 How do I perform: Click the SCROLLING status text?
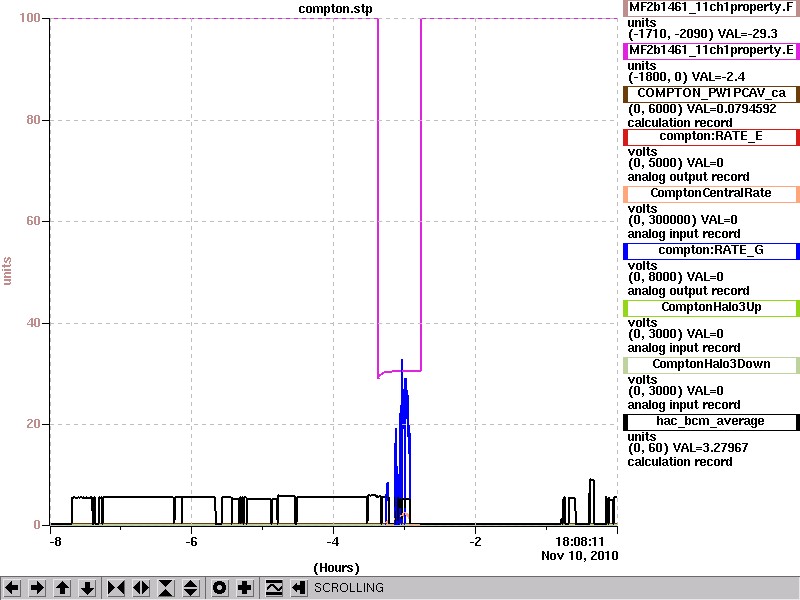pos(348,588)
